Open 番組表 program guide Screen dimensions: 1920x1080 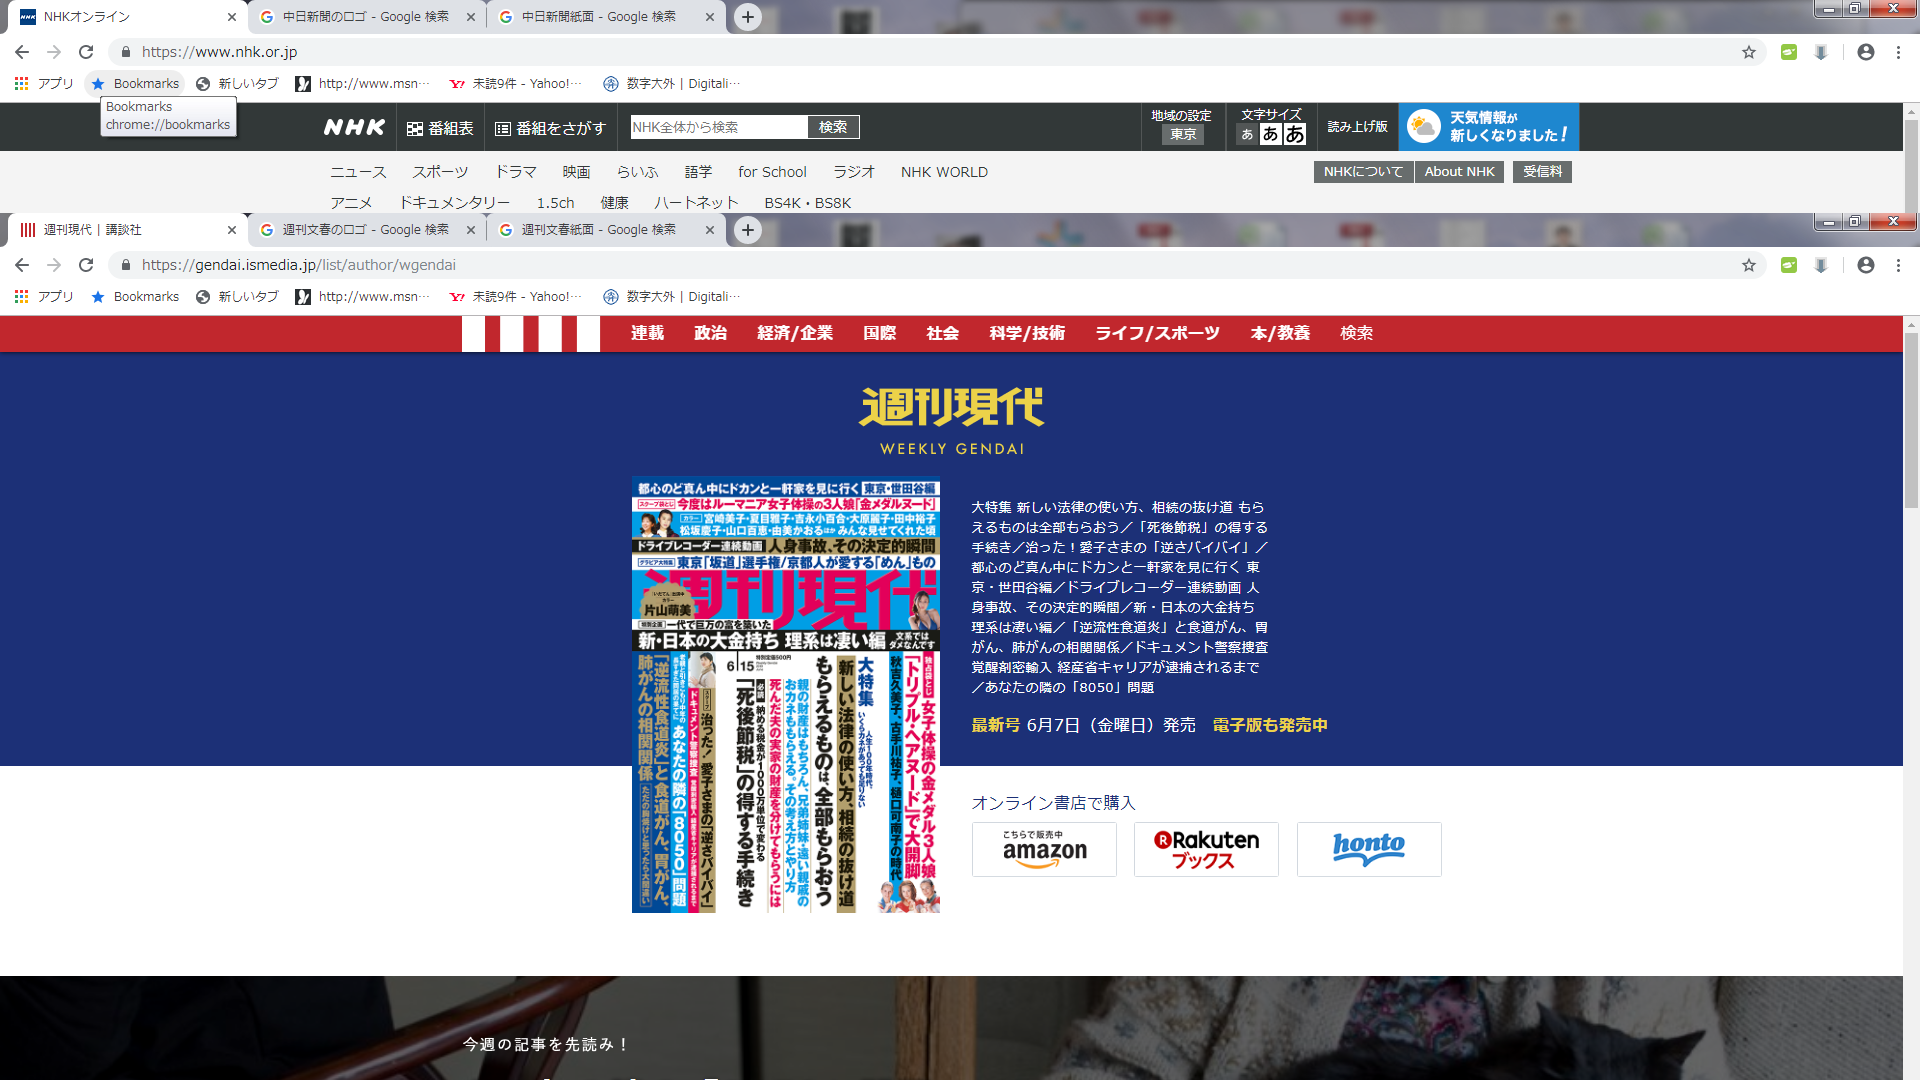(440, 128)
